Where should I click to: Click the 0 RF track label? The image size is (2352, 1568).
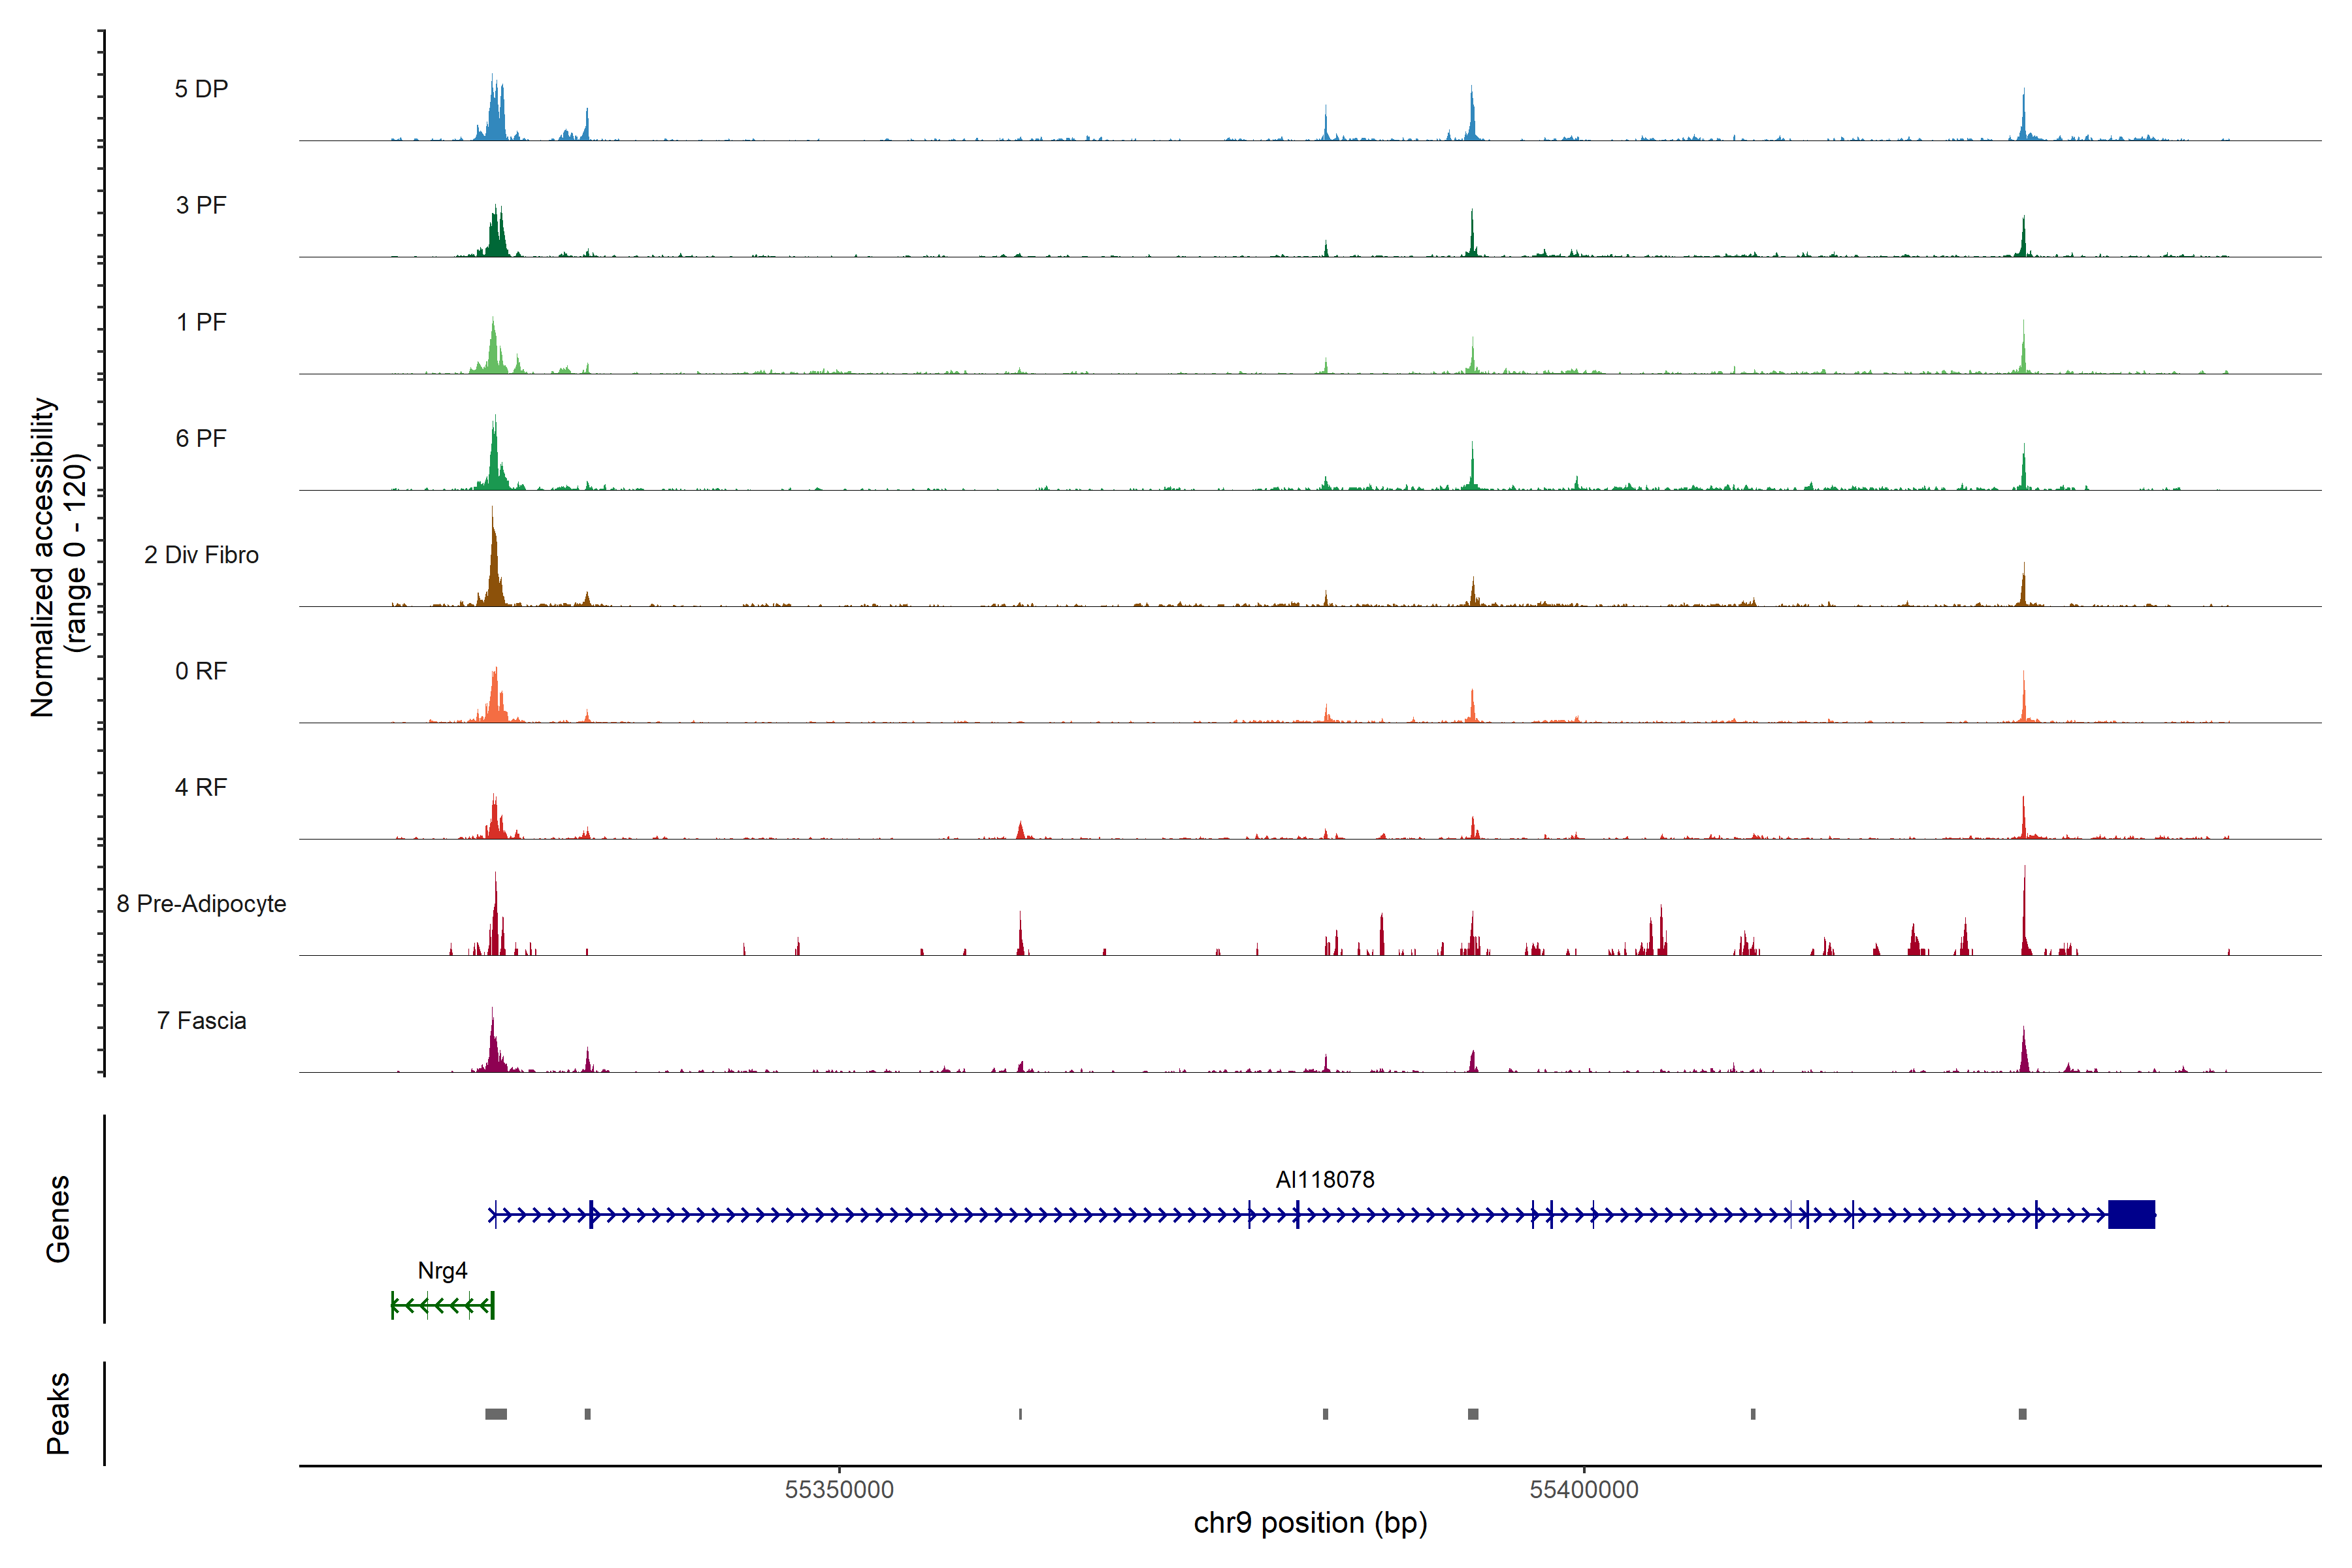pos(201,671)
